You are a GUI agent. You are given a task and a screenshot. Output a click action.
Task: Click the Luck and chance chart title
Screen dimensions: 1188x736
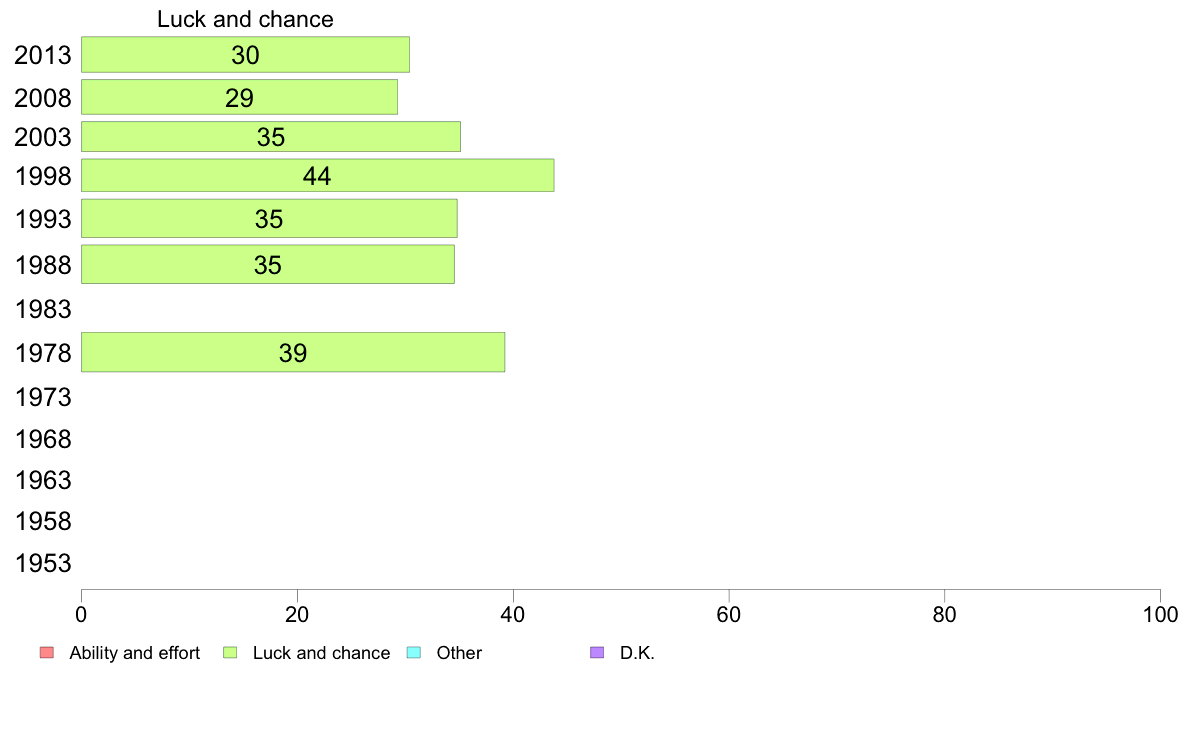pyautogui.click(x=245, y=19)
